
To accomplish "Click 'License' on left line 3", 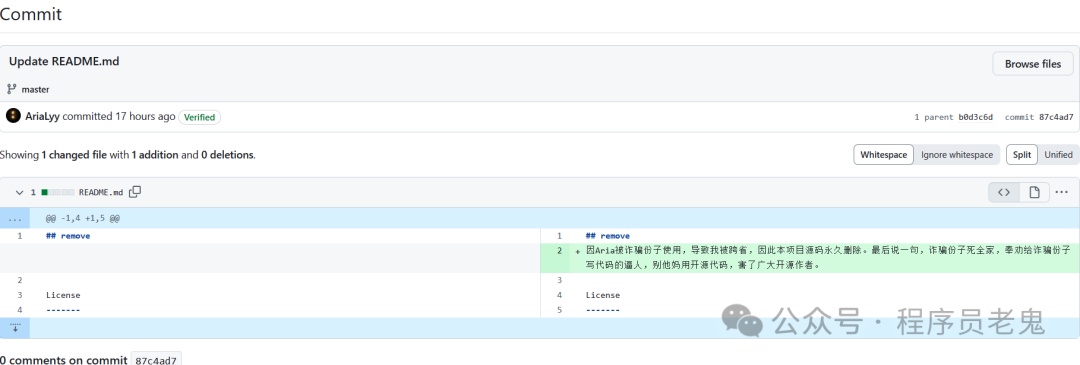I will 63,295.
